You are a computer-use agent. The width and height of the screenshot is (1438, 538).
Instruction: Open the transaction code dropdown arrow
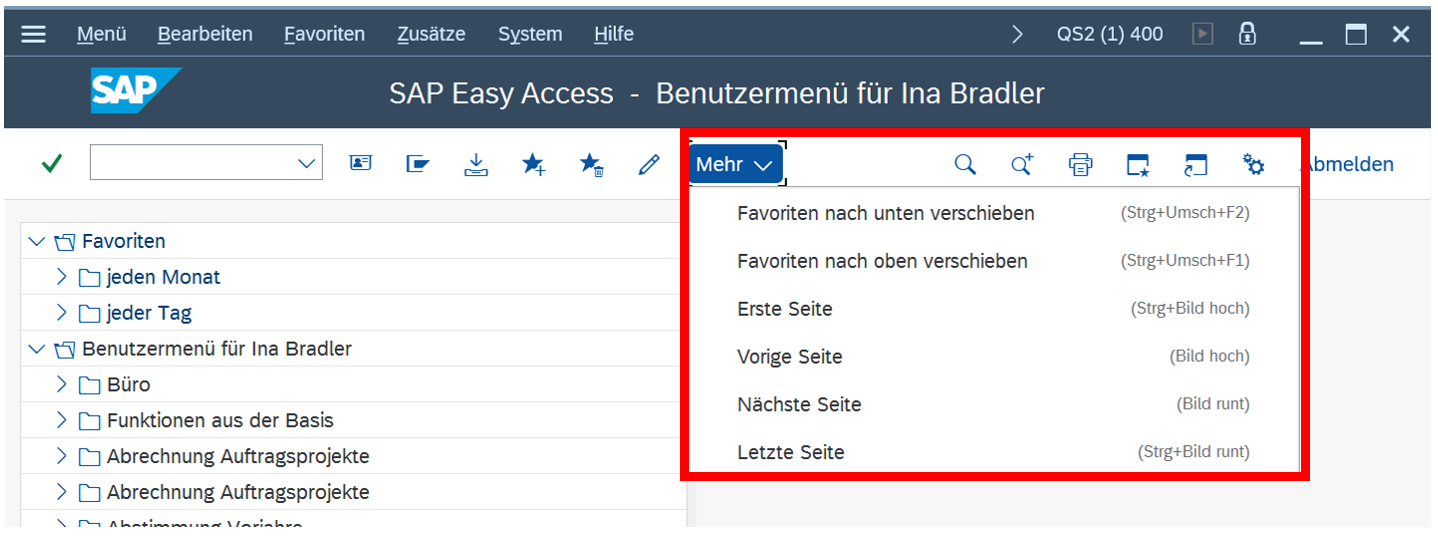click(x=307, y=164)
